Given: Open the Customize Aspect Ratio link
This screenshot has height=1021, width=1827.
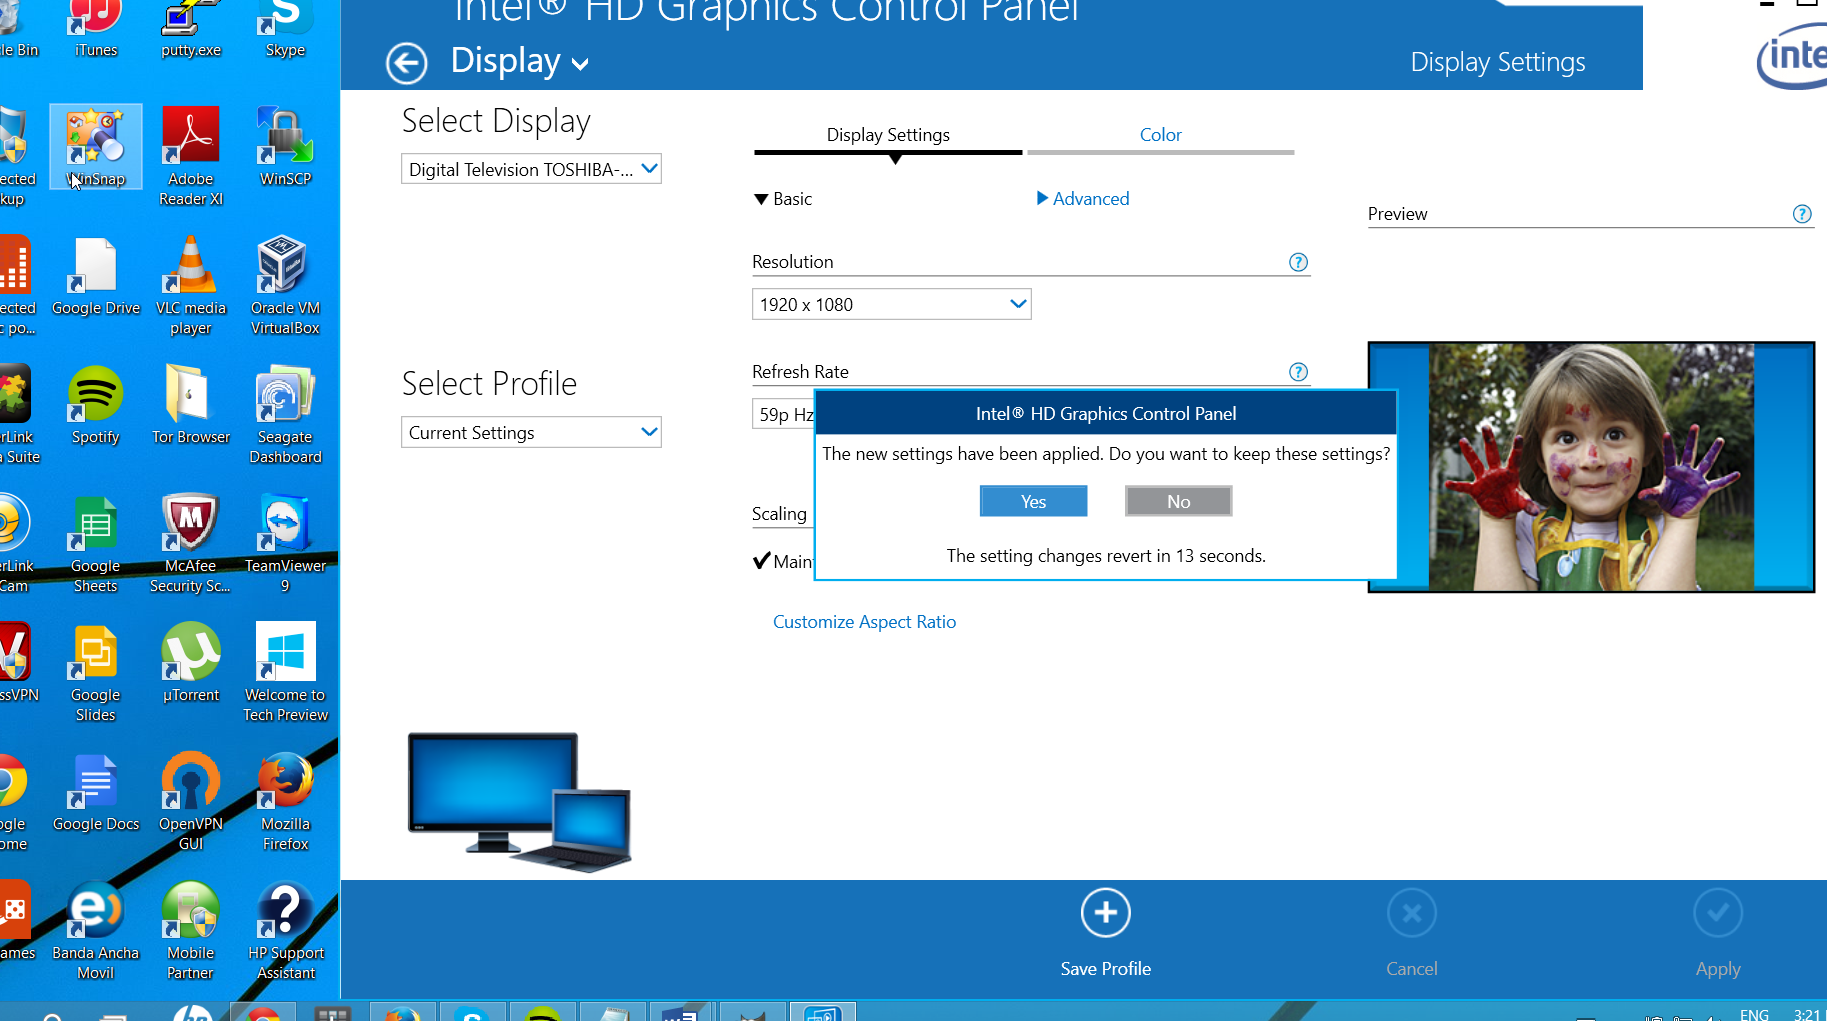Looking at the screenshot, I should click(864, 622).
